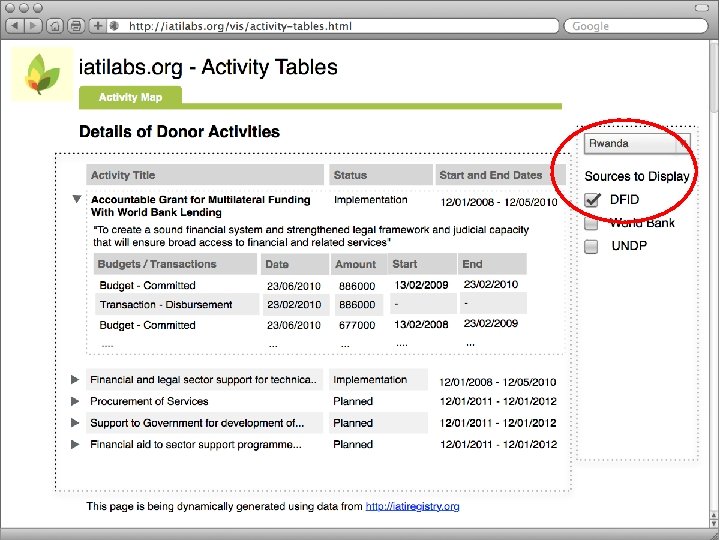This screenshot has height=540, width=720.
Task: Open the browser home page icon
Action: [x=55, y=26]
